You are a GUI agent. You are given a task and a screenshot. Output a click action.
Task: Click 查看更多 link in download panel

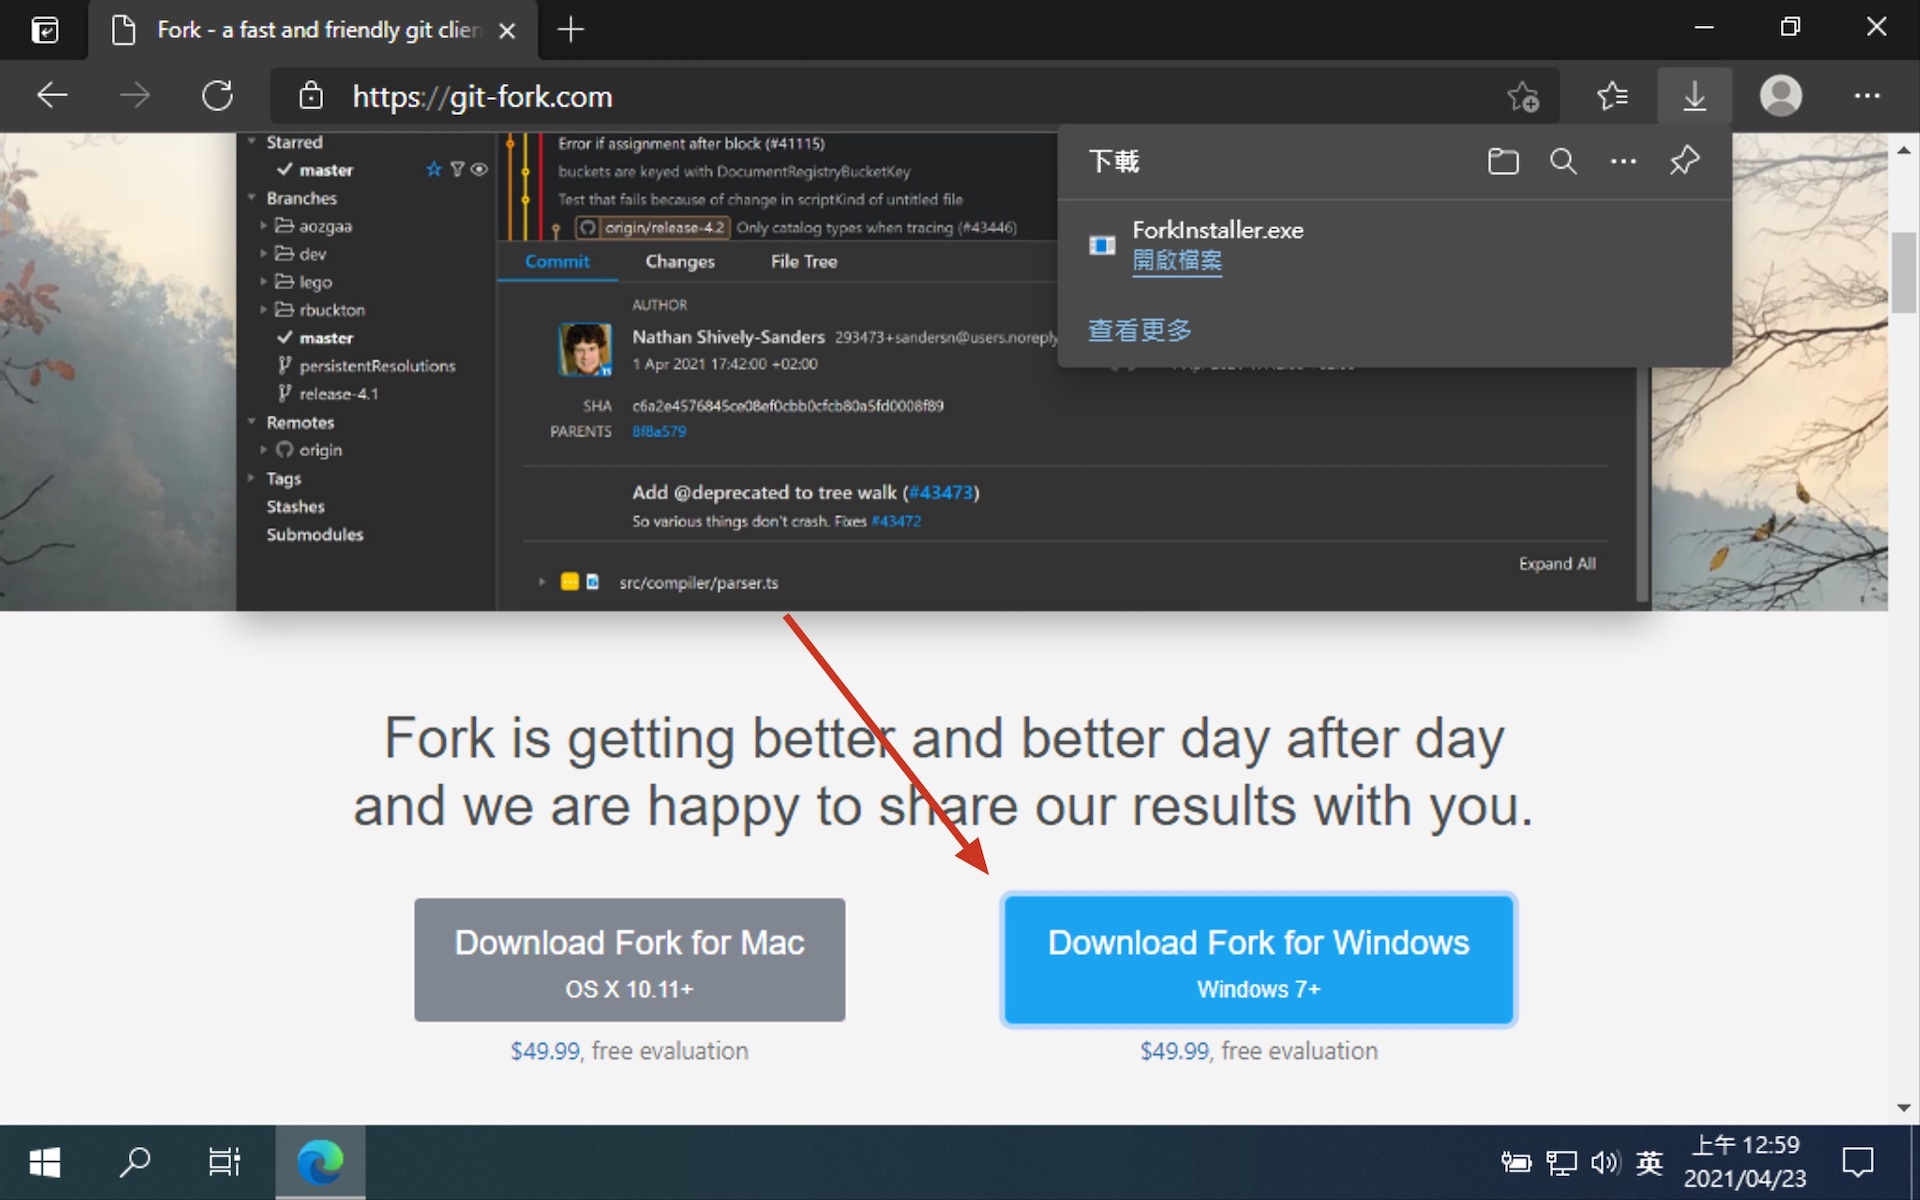(x=1138, y=328)
